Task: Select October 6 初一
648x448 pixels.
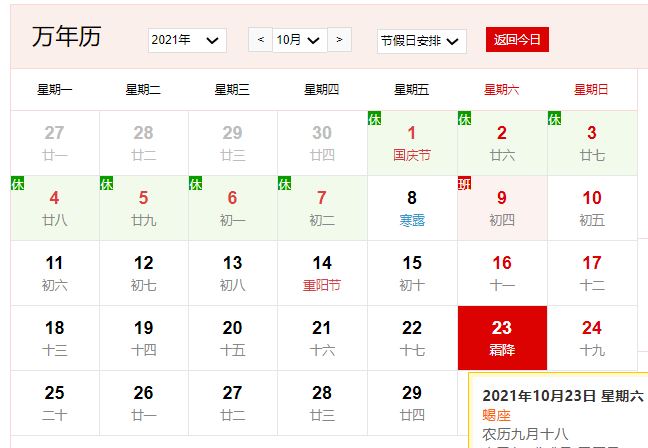Action: coord(233,208)
